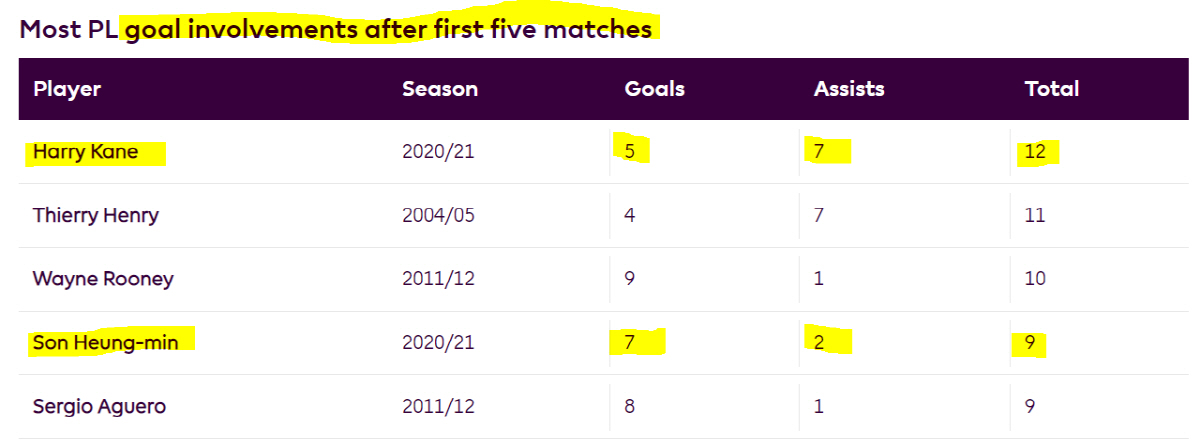
Task: Click Harry Kane's total of 12
Action: tap(1034, 152)
